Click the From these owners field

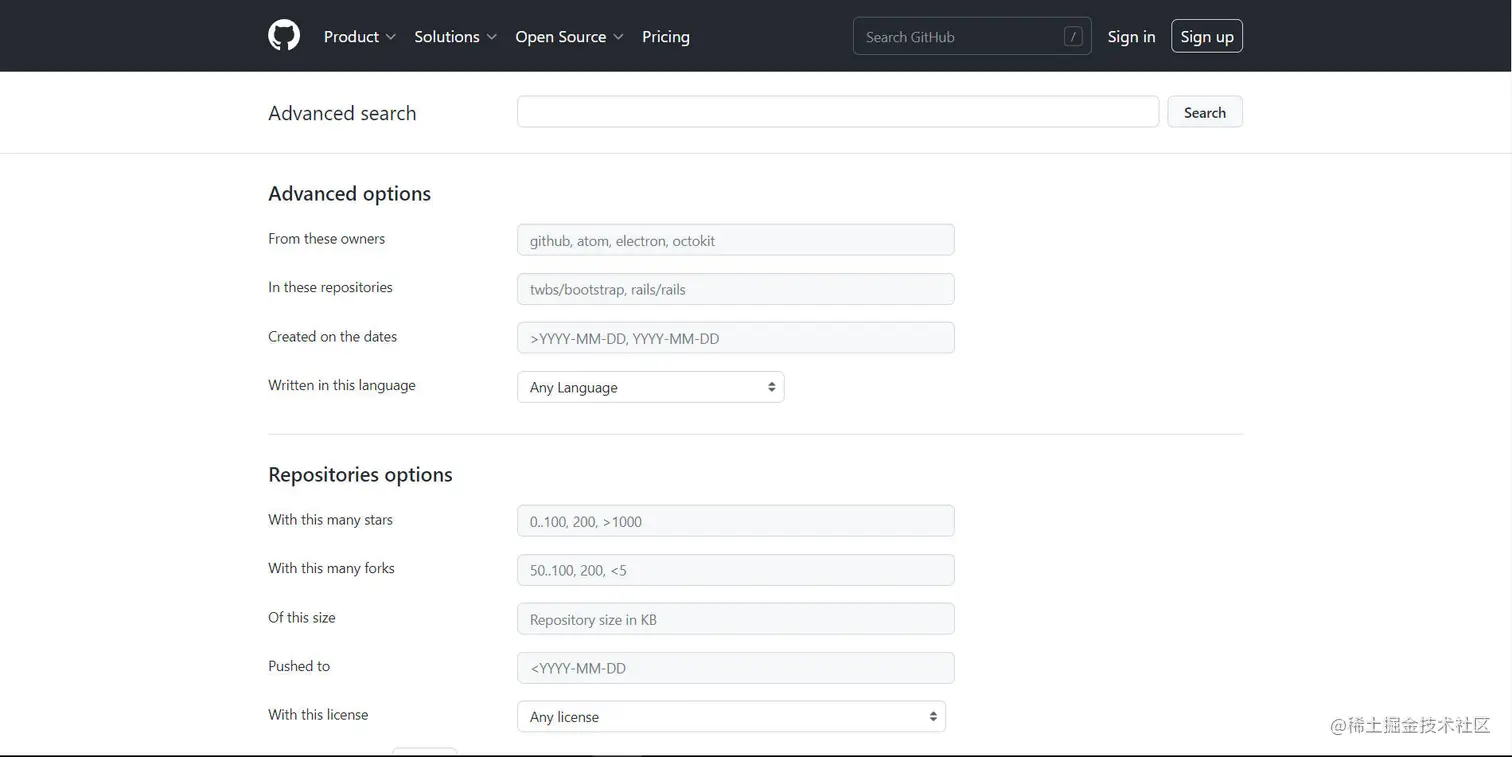pos(735,240)
